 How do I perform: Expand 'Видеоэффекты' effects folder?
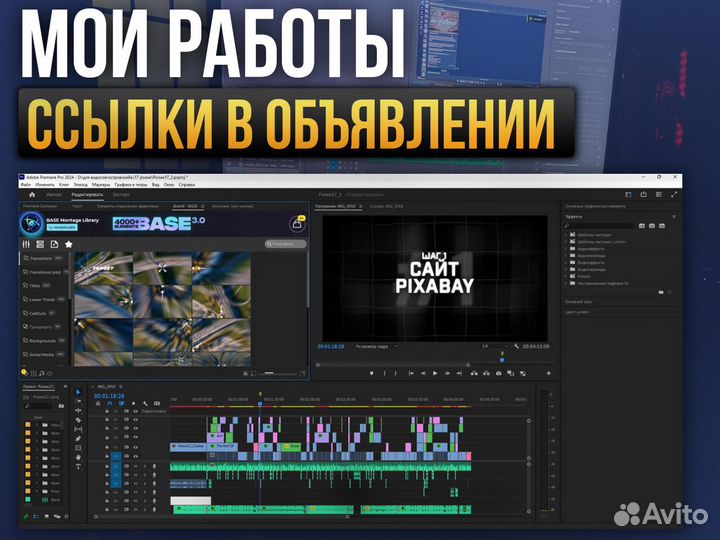(566, 263)
